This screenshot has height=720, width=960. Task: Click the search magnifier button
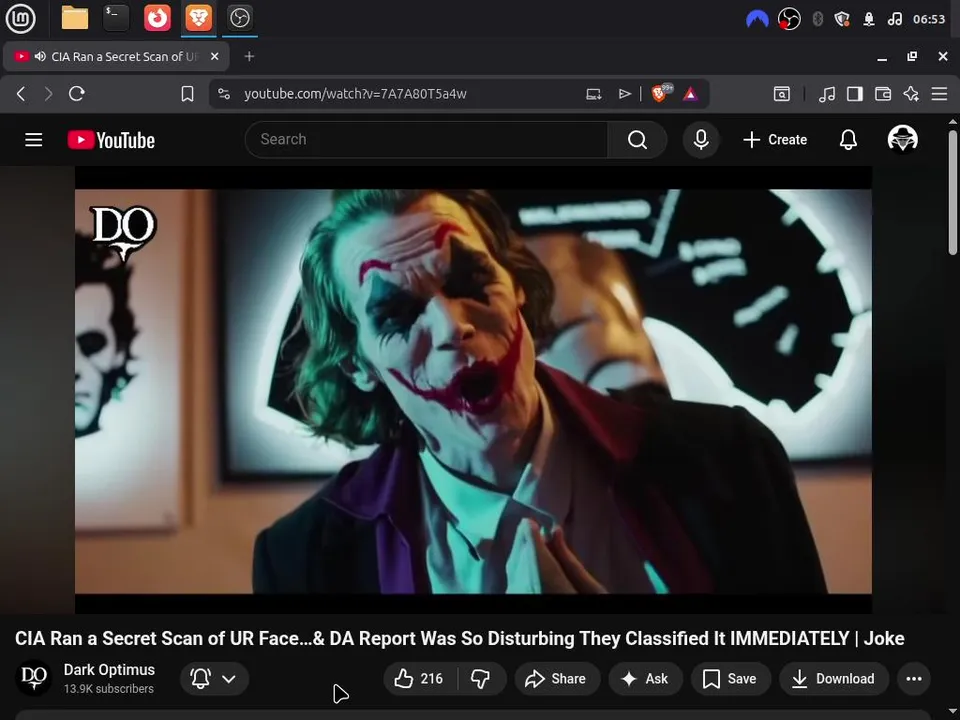[637, 140]
